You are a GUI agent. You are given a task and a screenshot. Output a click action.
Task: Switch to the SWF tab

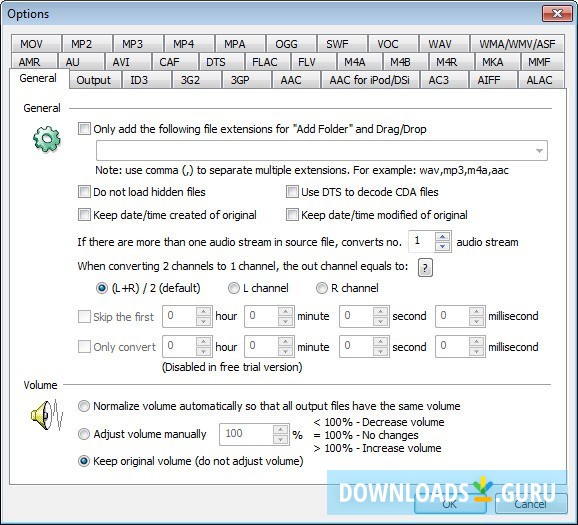(342, 44)
